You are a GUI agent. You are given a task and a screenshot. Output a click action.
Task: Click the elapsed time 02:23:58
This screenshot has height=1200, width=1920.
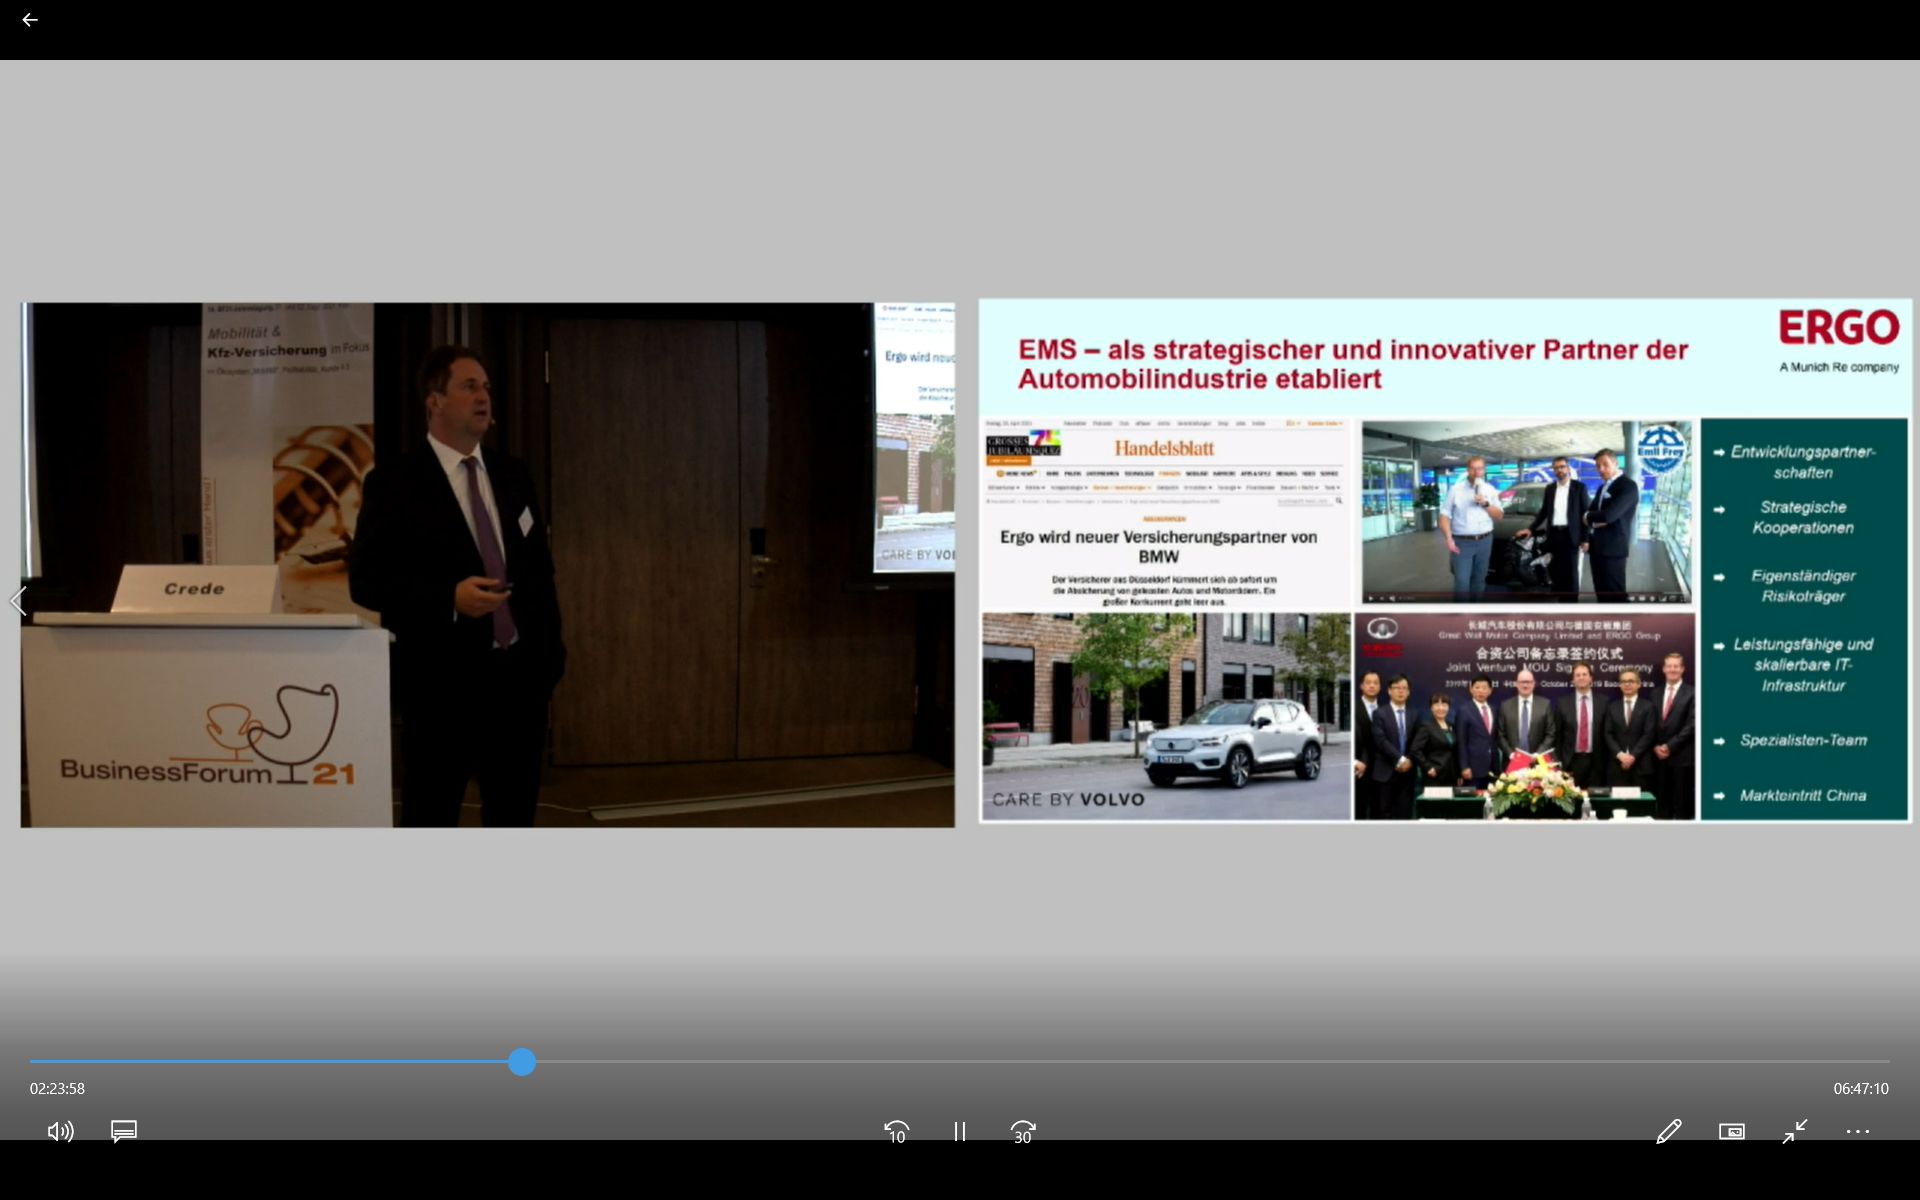pos(57,1088)
